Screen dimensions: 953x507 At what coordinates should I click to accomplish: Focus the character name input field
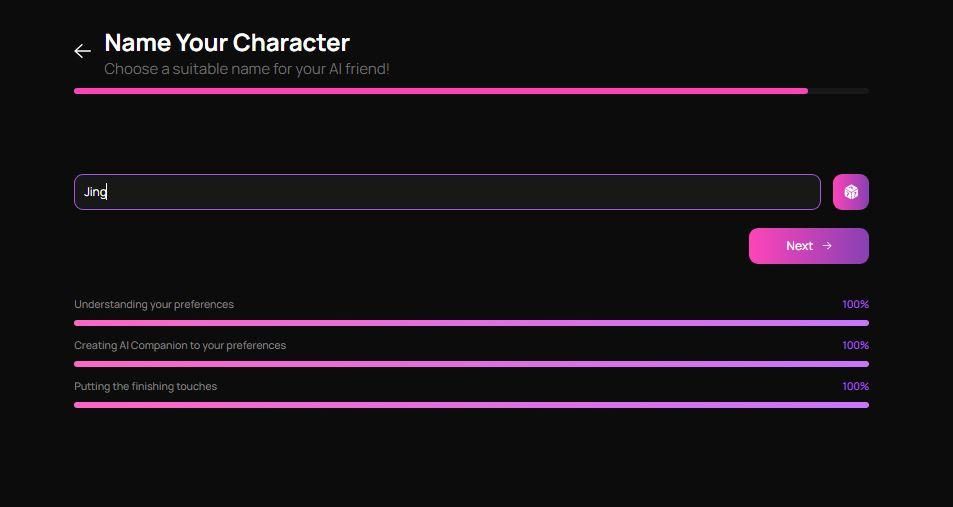pyautogui.click(x=447, y=192)
